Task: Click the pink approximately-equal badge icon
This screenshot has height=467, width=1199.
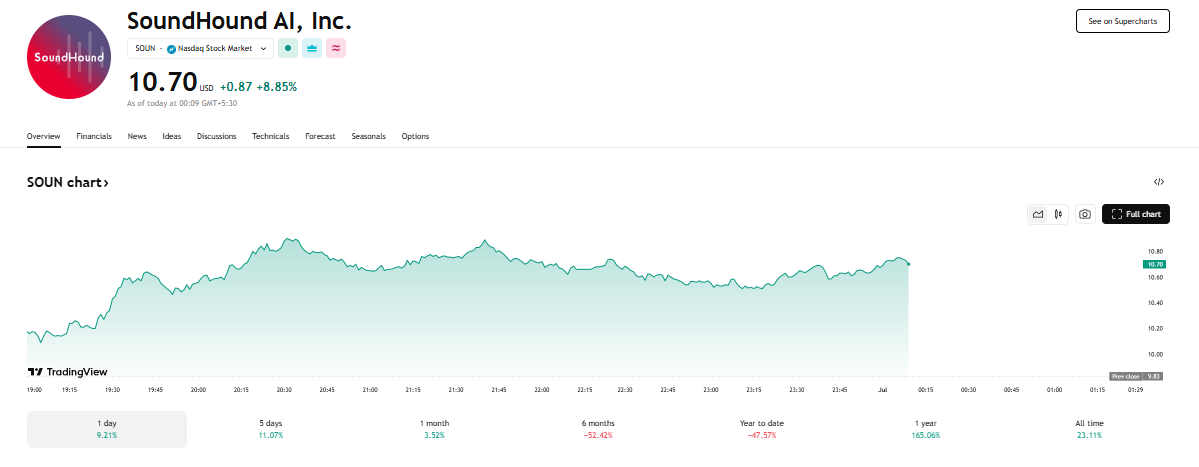Action: (x=336, y=48)
